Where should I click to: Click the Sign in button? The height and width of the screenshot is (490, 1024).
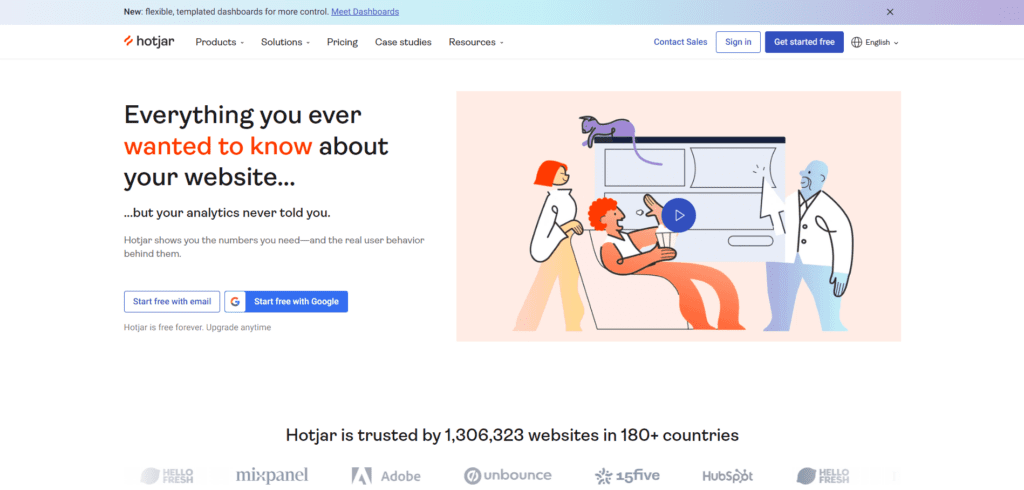click(738, 42)
